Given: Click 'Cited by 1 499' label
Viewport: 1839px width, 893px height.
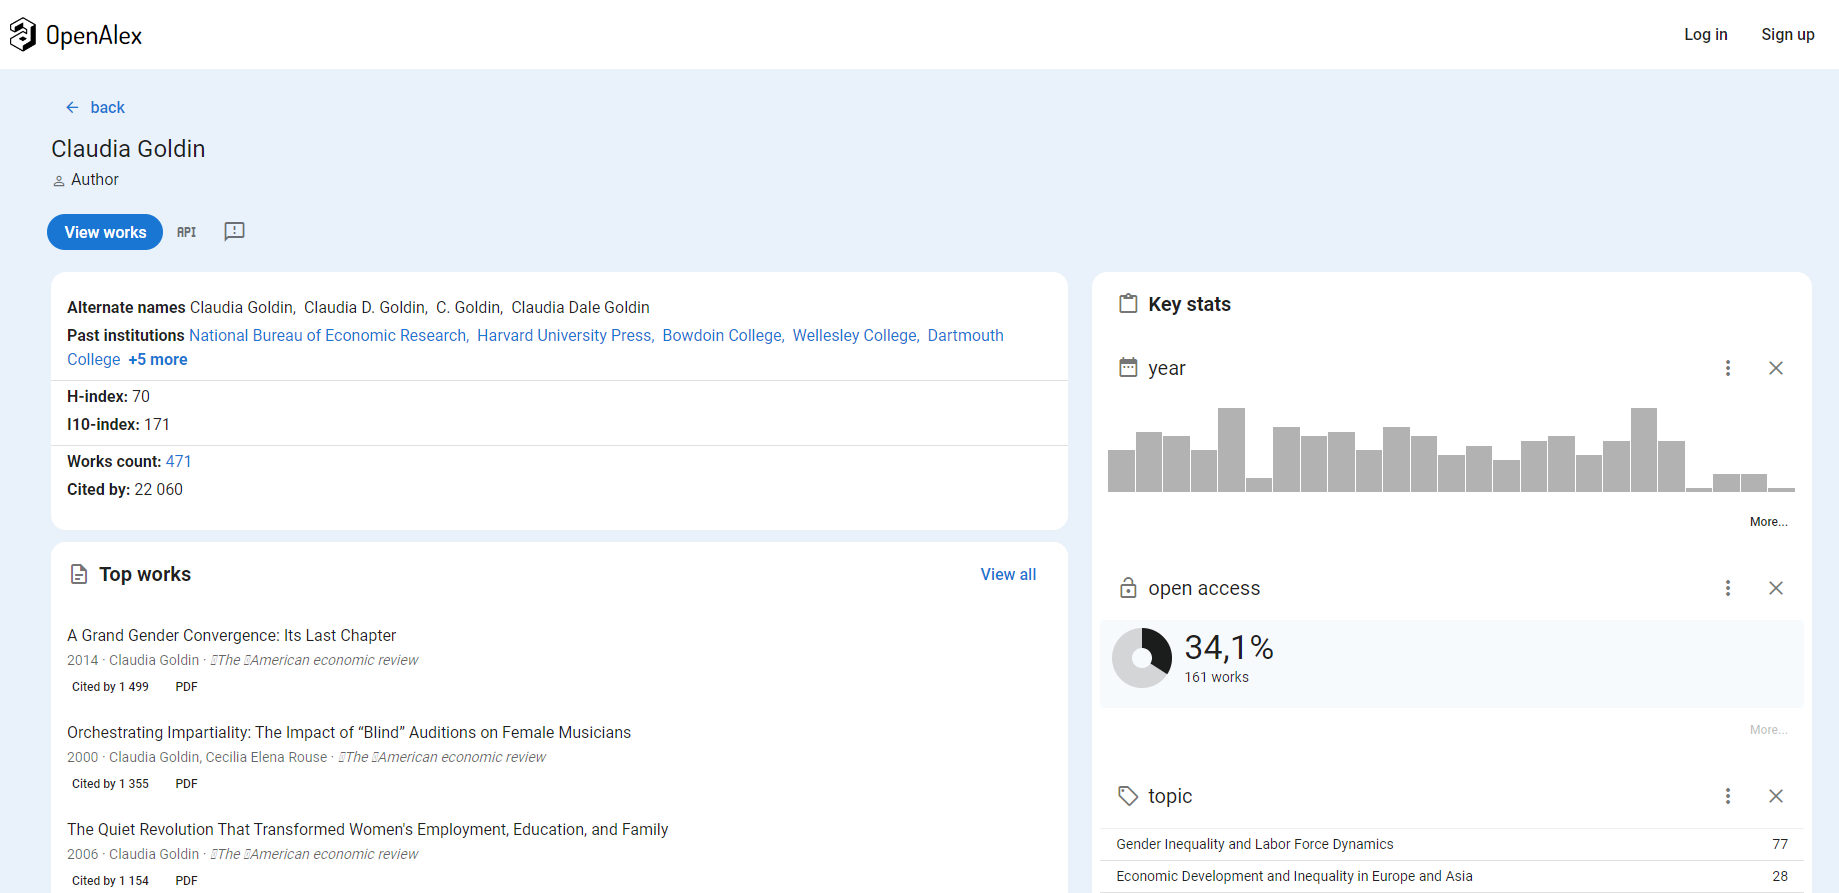Looking at the screenshot, I should [x=110, y=687].
